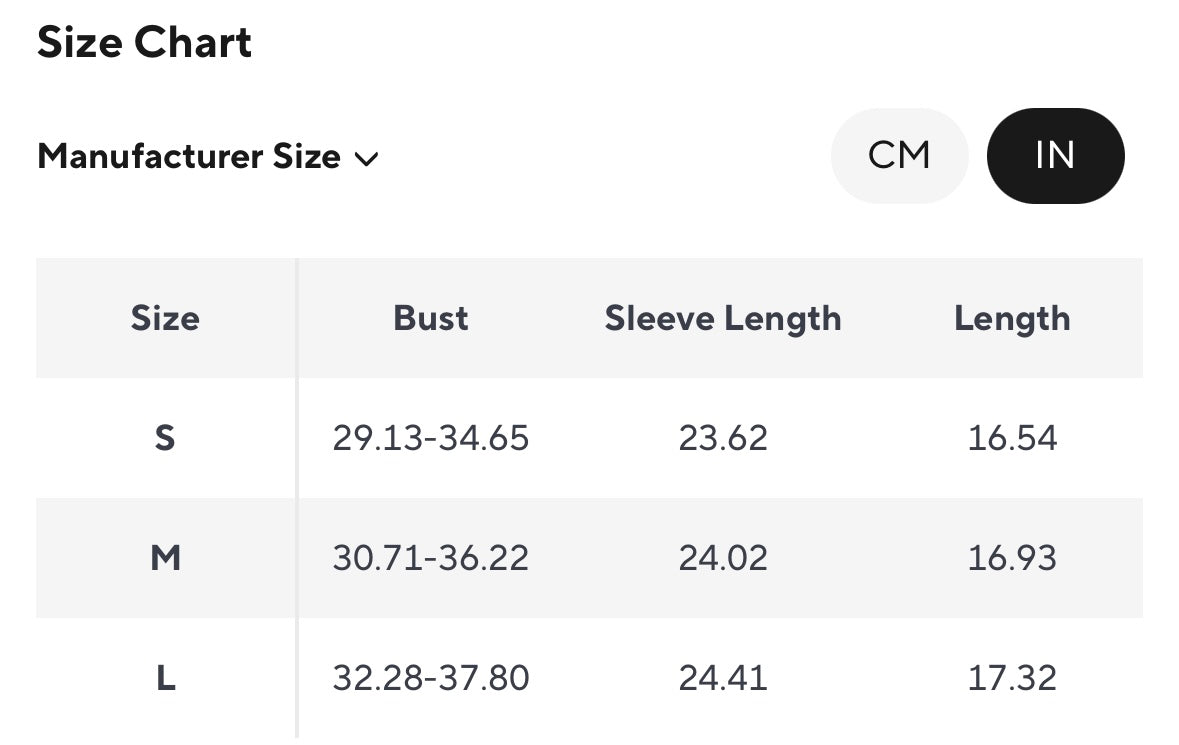
Task: Click the Size column header
Action: 165,318
